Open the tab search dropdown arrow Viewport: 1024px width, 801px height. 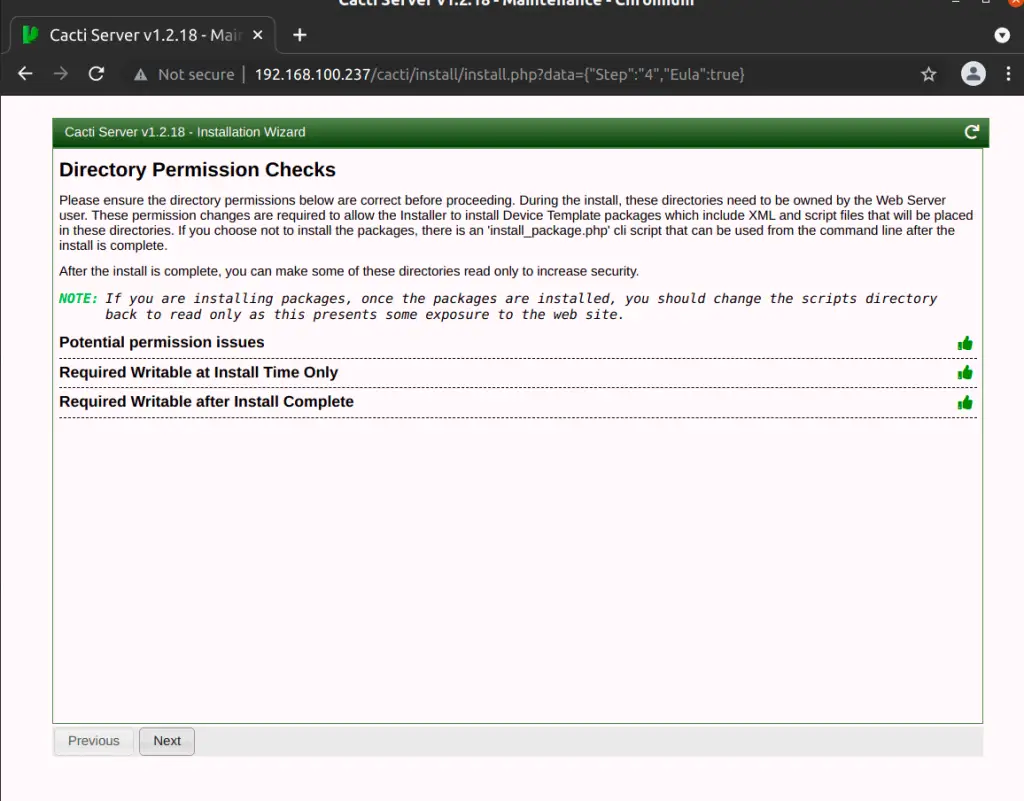pyautogui.click(x=1001, y=33)
